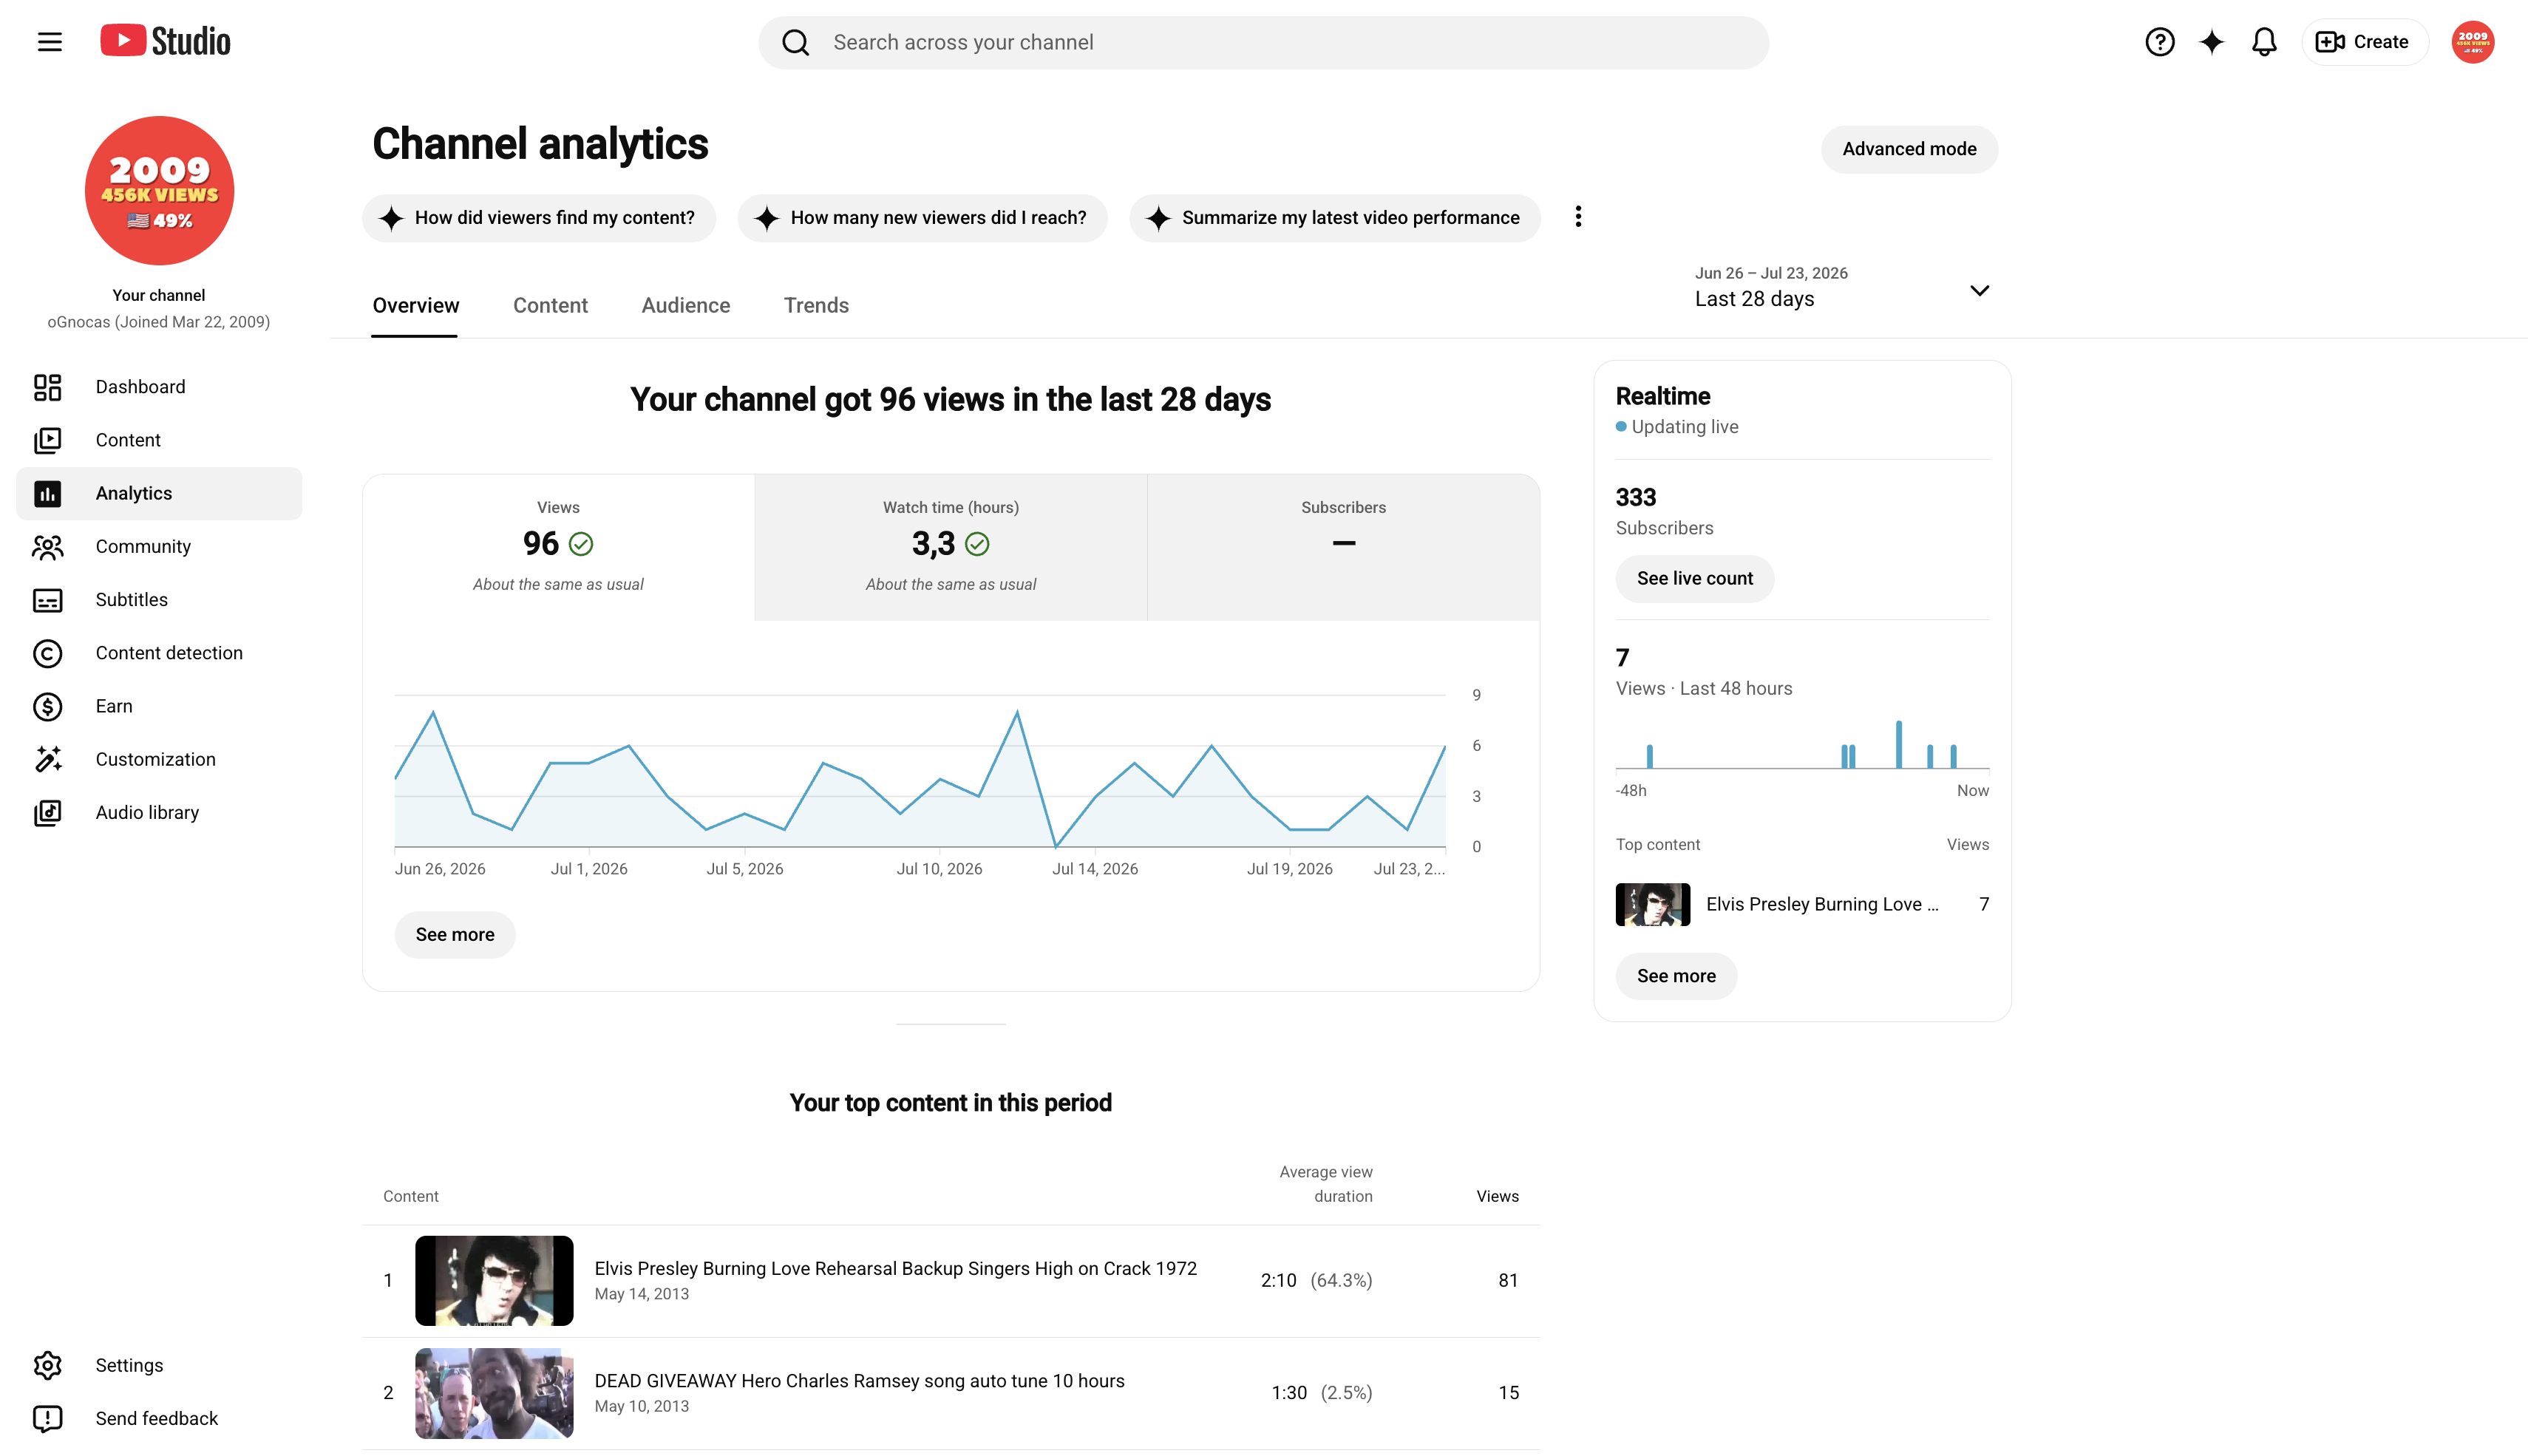2528x1456 pixels.
Task: Open the large channel profile picture
Action: pos(159,190)
